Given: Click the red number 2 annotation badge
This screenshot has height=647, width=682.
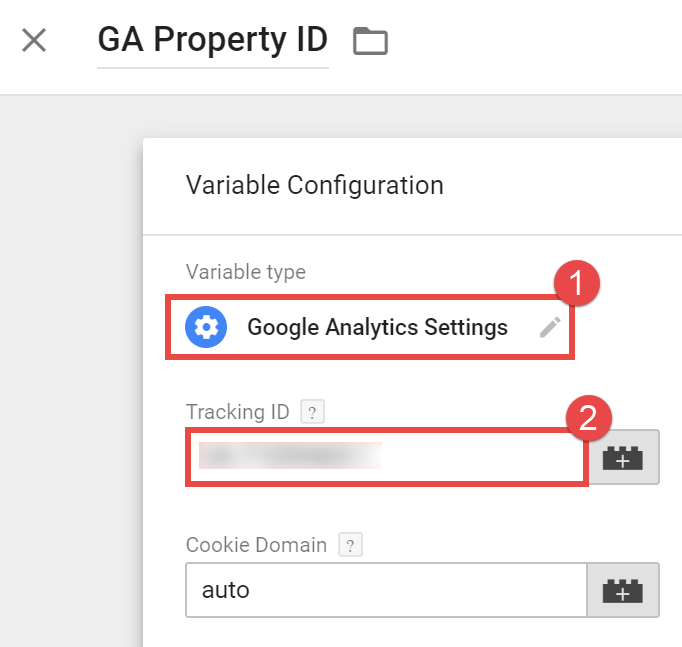Looking at the screenshot, I should pos(589,417).
